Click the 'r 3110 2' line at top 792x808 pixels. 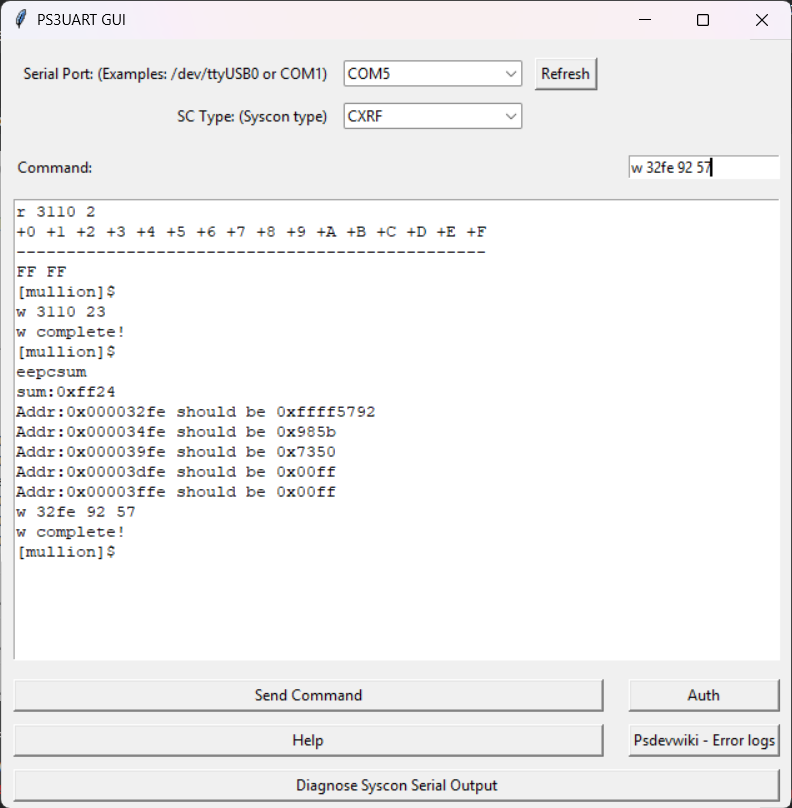tap(56, 212)
